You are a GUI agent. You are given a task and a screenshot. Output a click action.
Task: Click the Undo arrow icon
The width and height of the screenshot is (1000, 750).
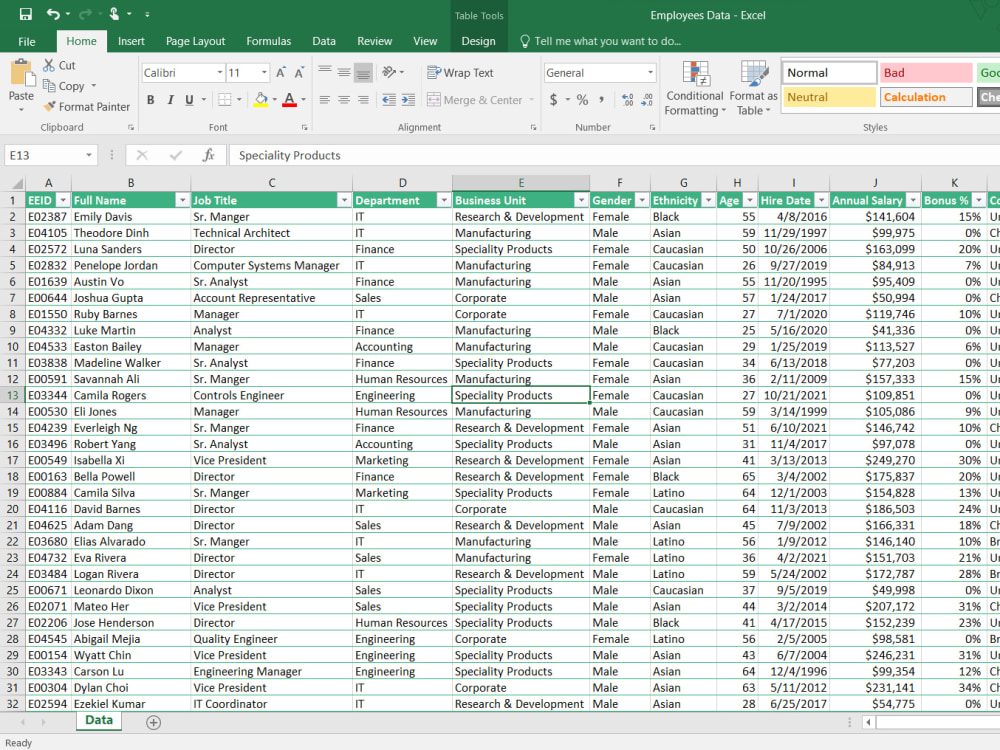pos(53,14)
